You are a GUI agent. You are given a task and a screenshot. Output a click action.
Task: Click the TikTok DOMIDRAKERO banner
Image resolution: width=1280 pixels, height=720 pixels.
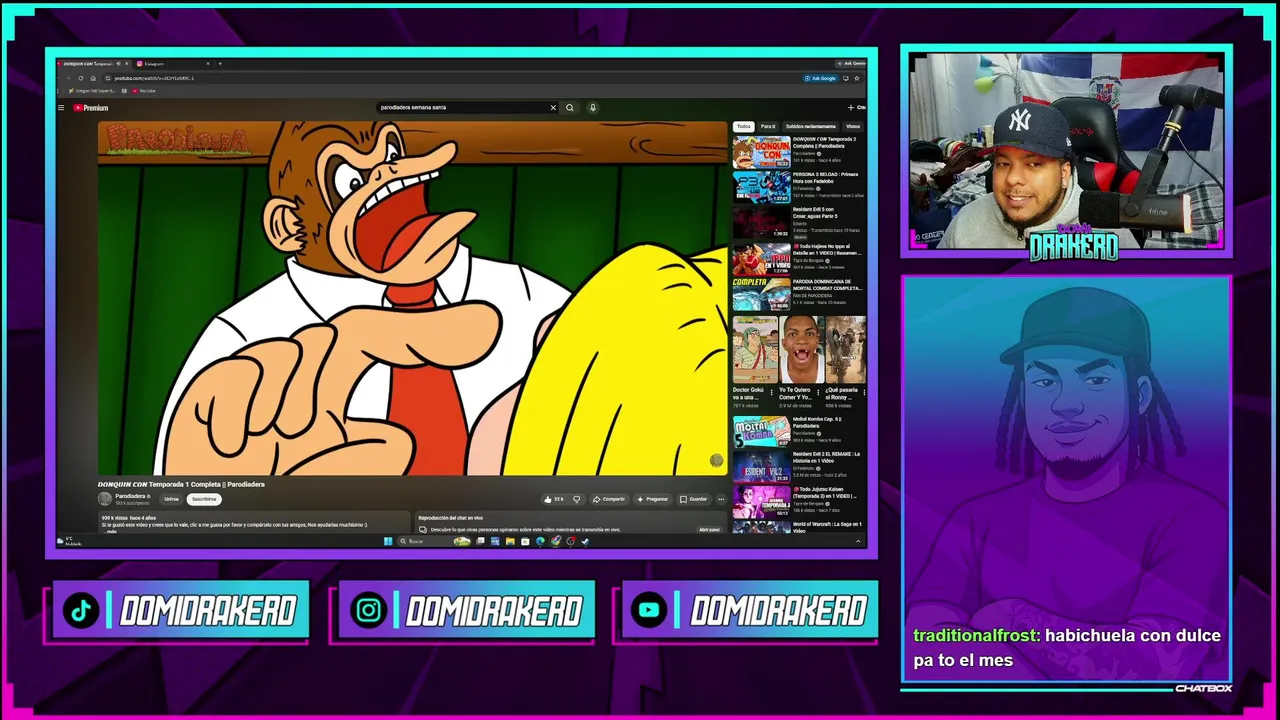pos(180,610)
